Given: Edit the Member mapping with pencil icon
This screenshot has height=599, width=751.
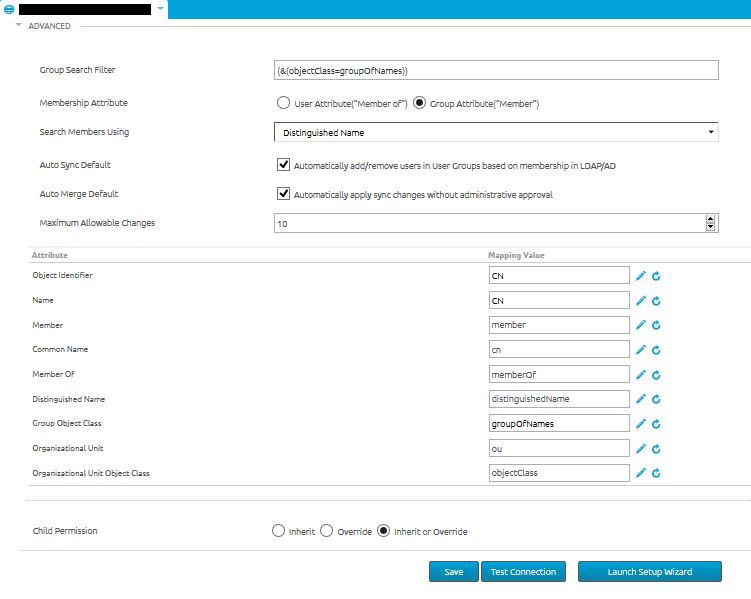Looking at the screenshot, I should click(641, 325).
